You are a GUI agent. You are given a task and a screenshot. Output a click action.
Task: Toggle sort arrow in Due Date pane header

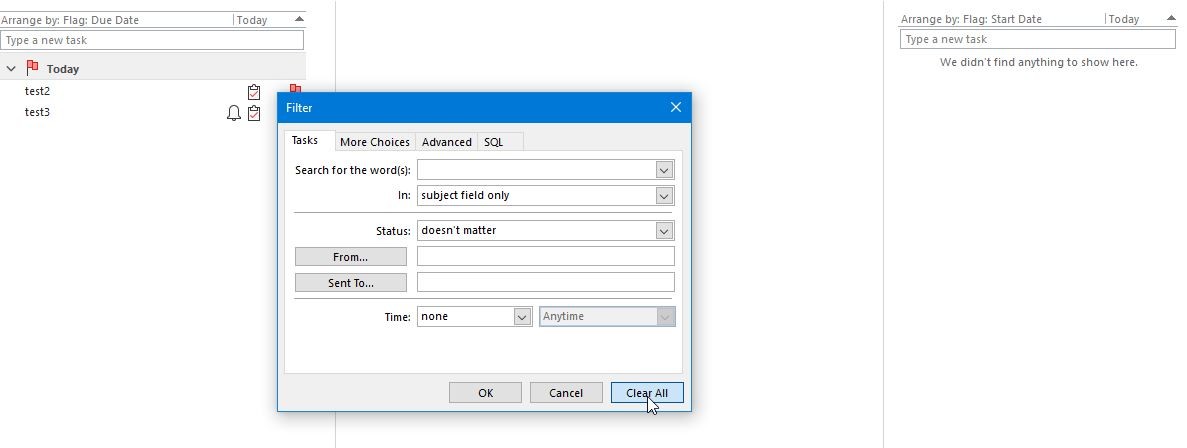(x=299, y=19)
